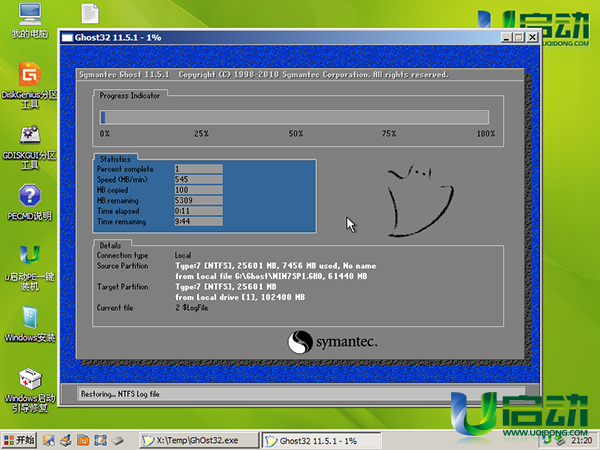Maximize the Ghost32 window
The image size is (600, 450).
click(x=519, y=38)
